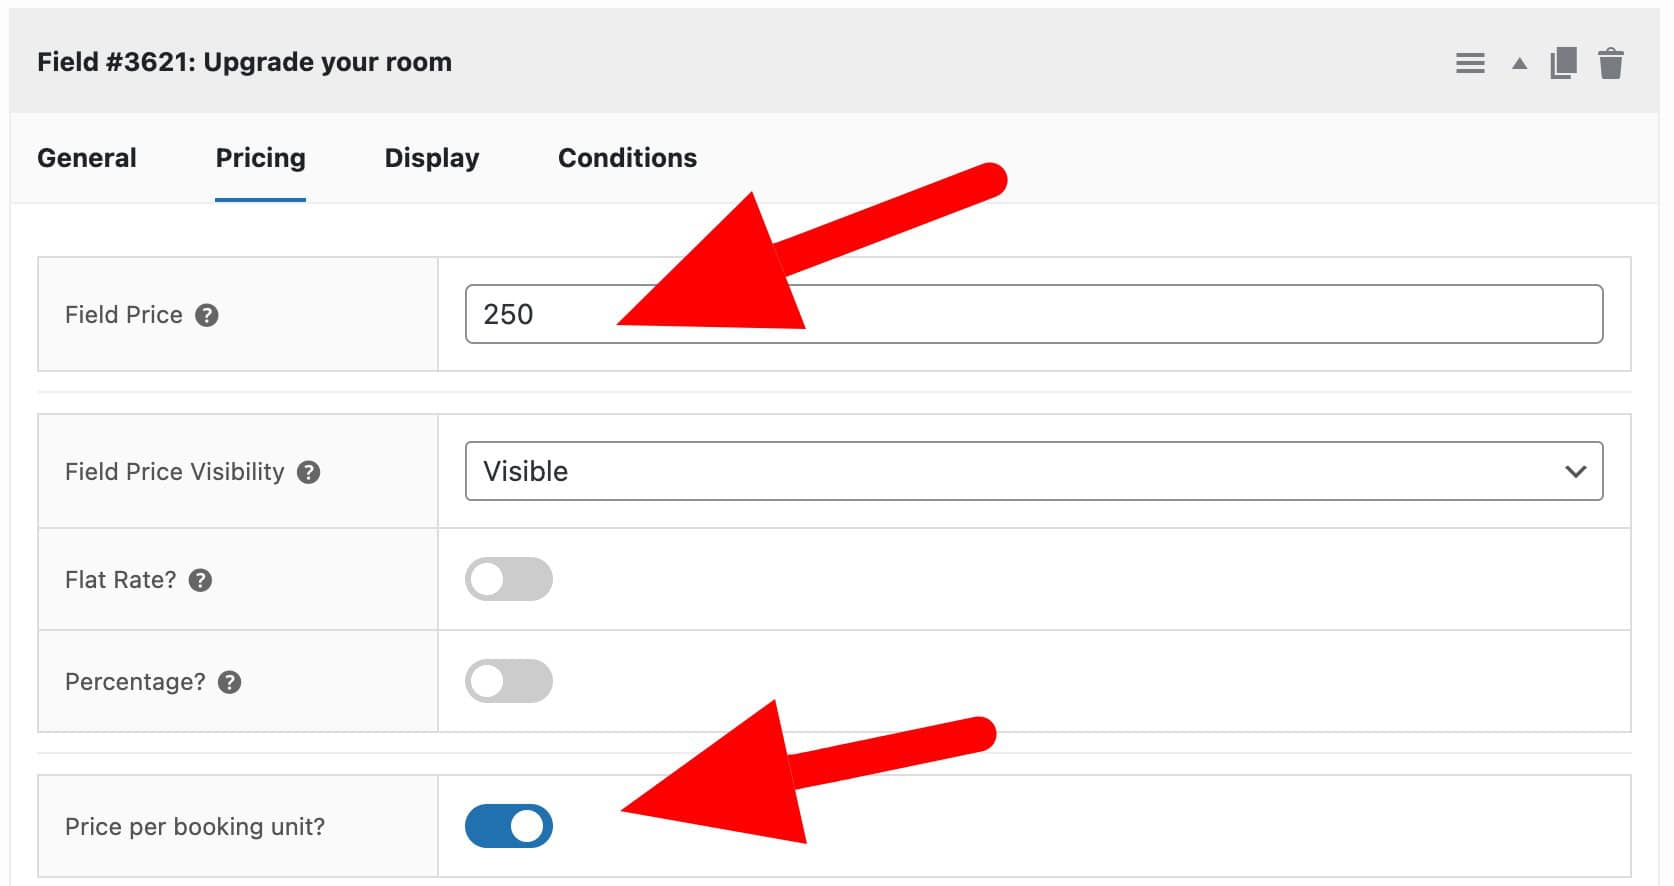The image size is (1674, 886).
Task: Open the Field Price help tooltip
Action: 207,314
